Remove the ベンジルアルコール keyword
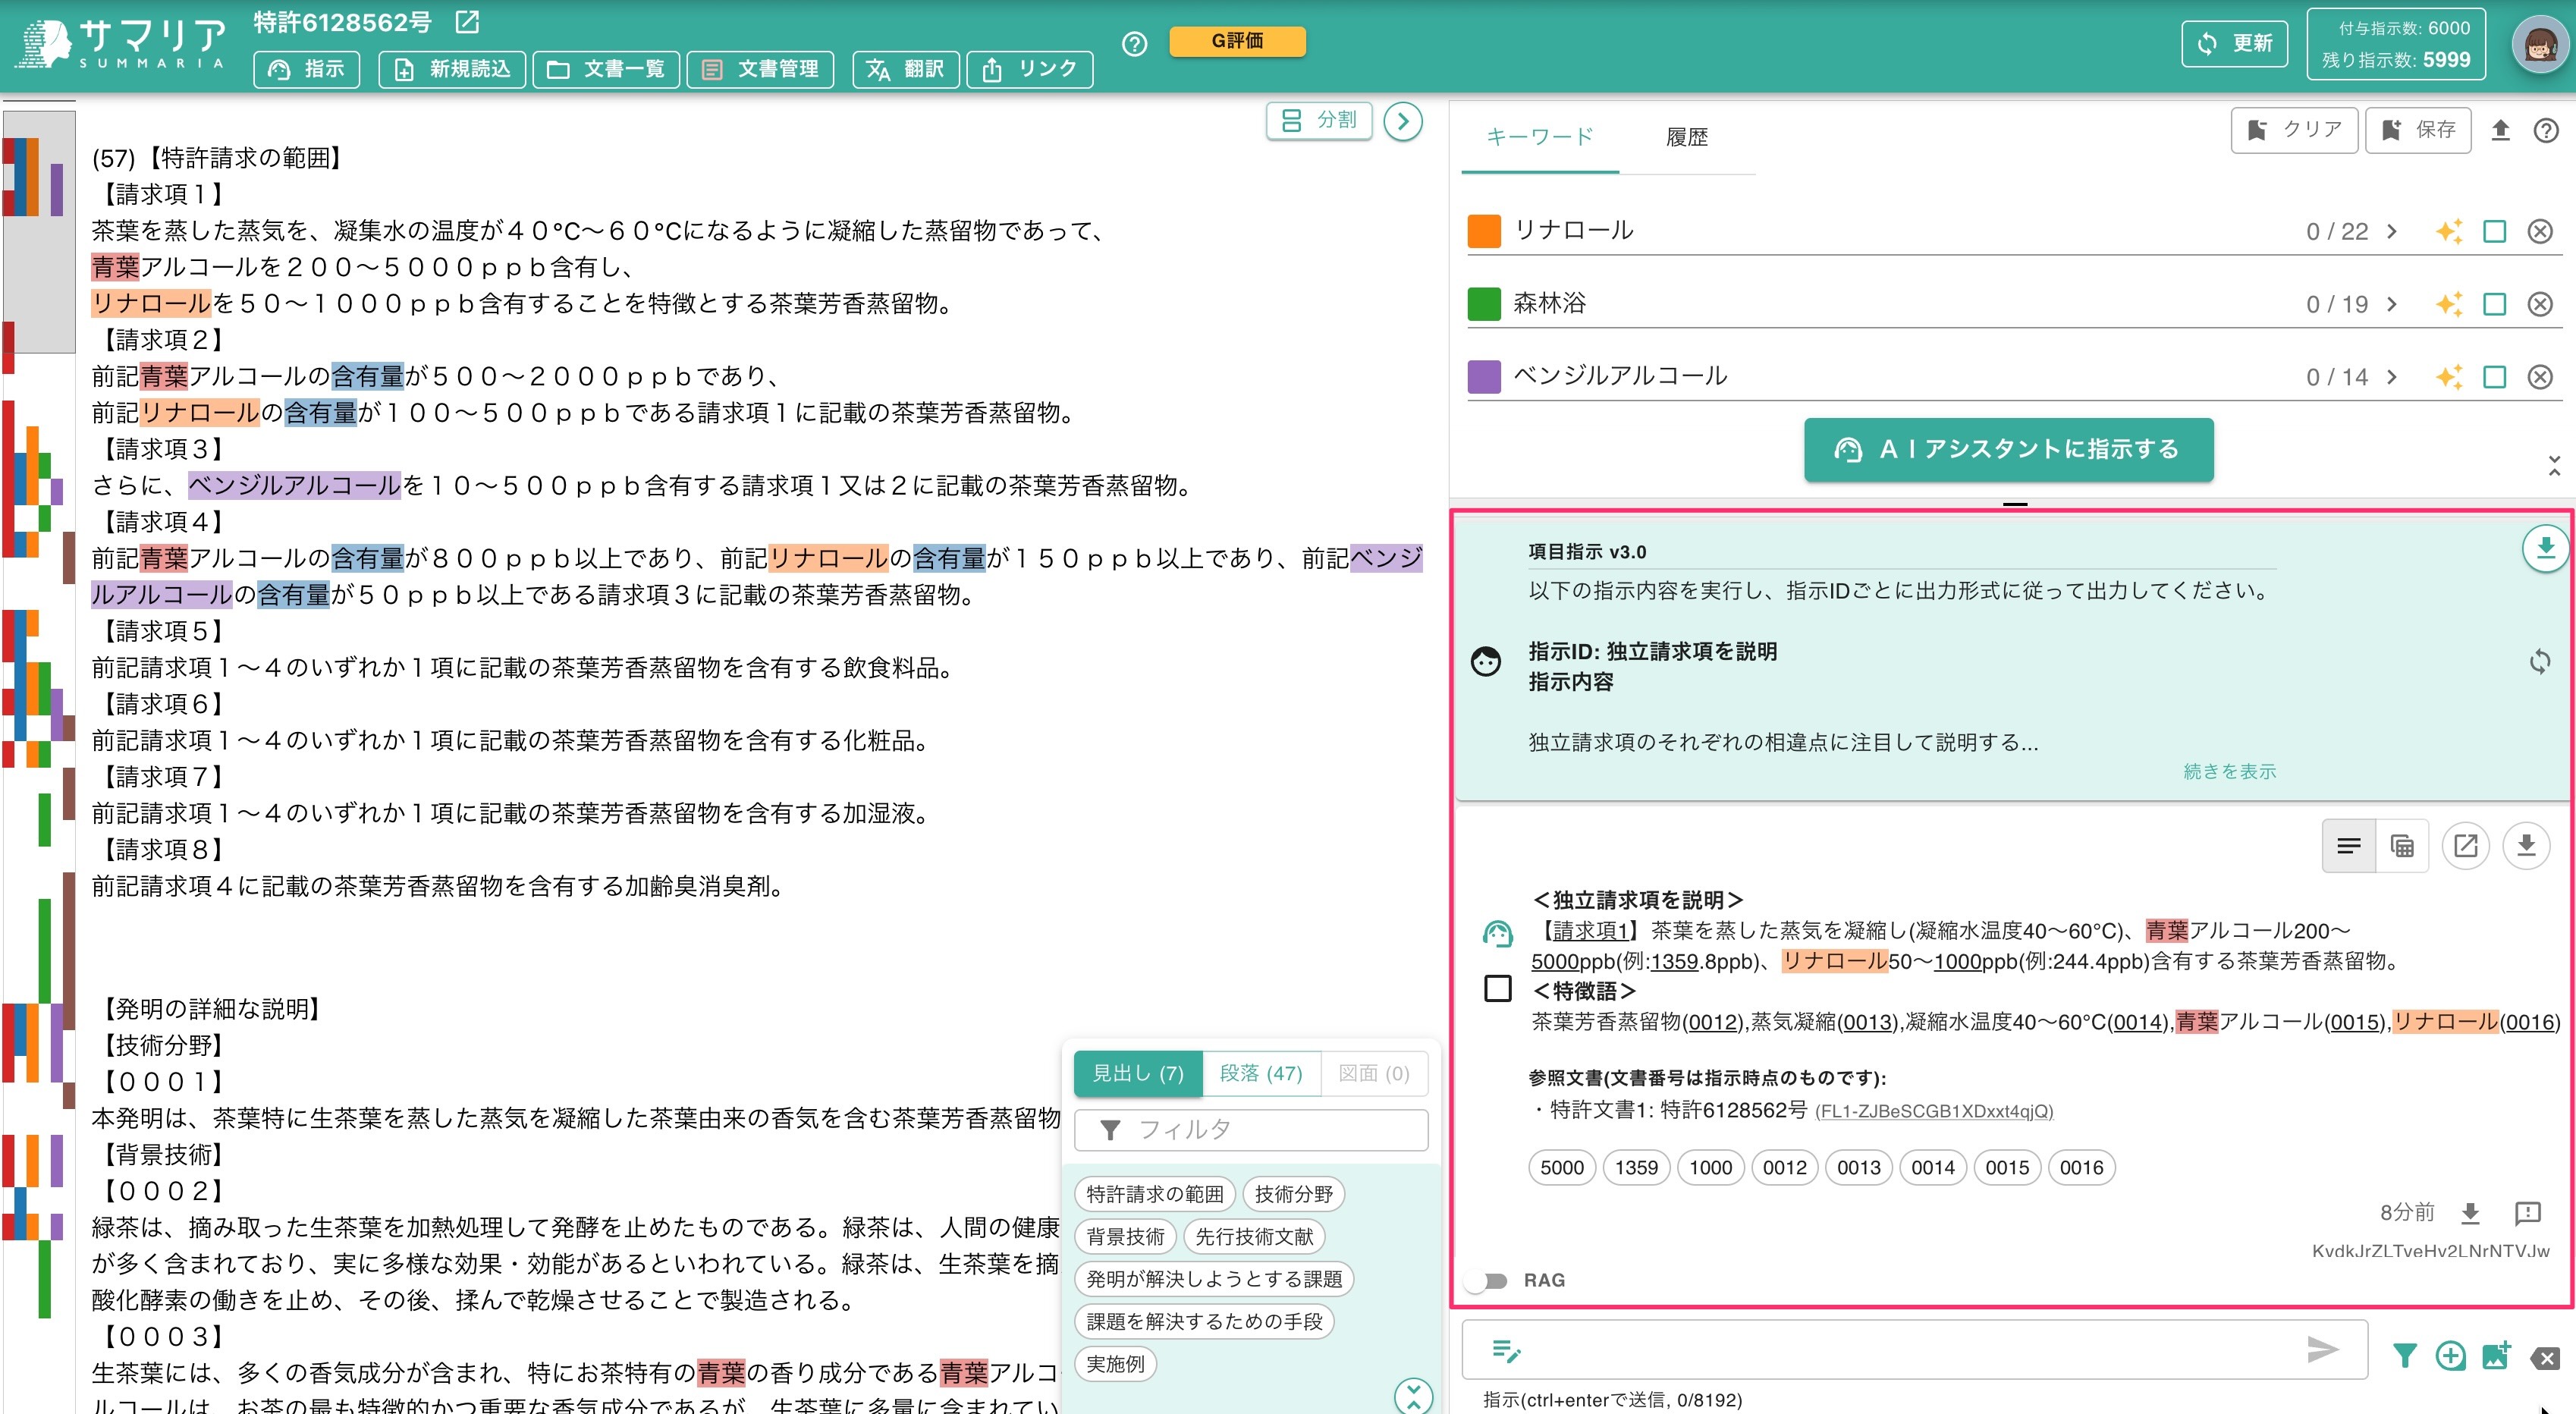This screenshot has height=1414, width=2576. (2540, 377)
